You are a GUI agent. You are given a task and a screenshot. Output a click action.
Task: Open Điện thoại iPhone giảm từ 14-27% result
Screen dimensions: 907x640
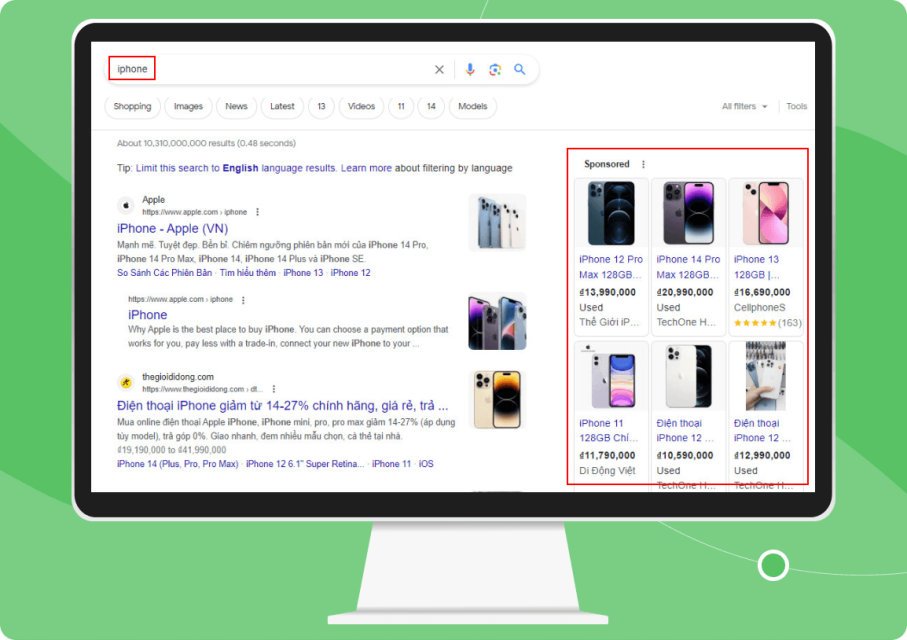click(282, 406)
